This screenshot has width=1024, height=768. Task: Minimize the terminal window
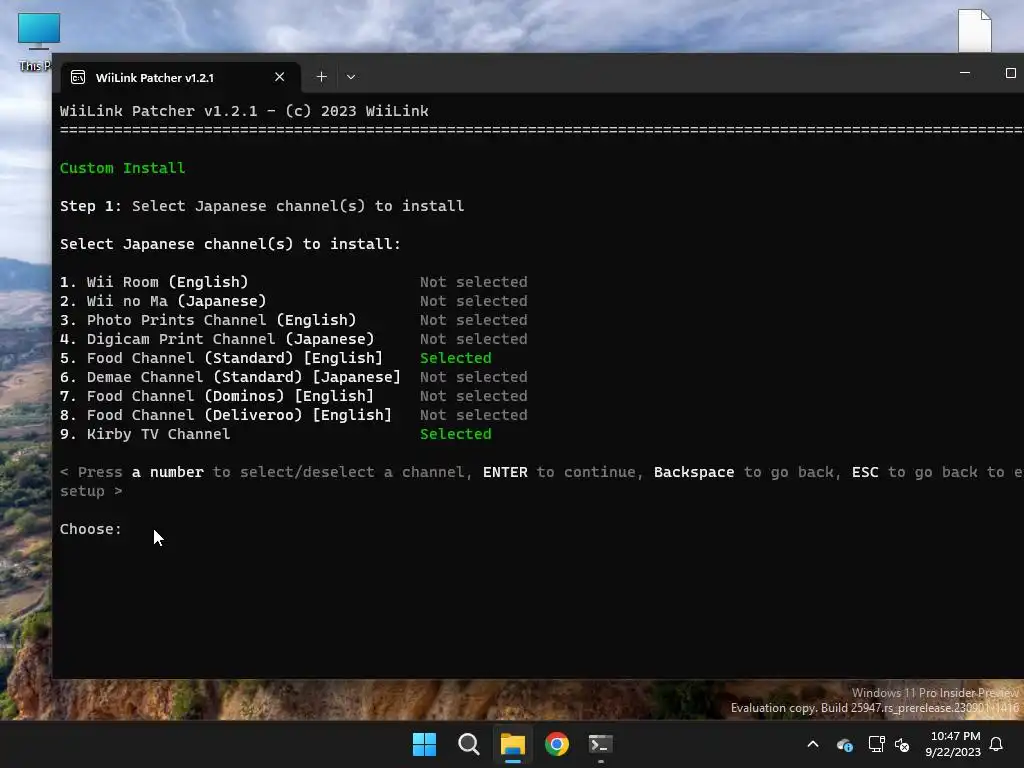[x=965, y=73]
